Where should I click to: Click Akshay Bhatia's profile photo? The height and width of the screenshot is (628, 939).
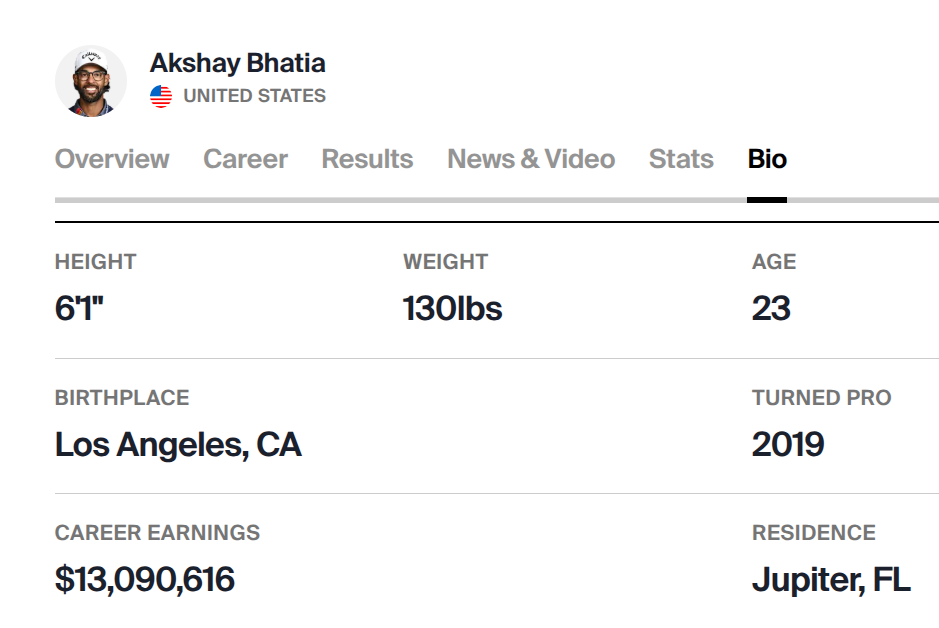pos(91,81)
